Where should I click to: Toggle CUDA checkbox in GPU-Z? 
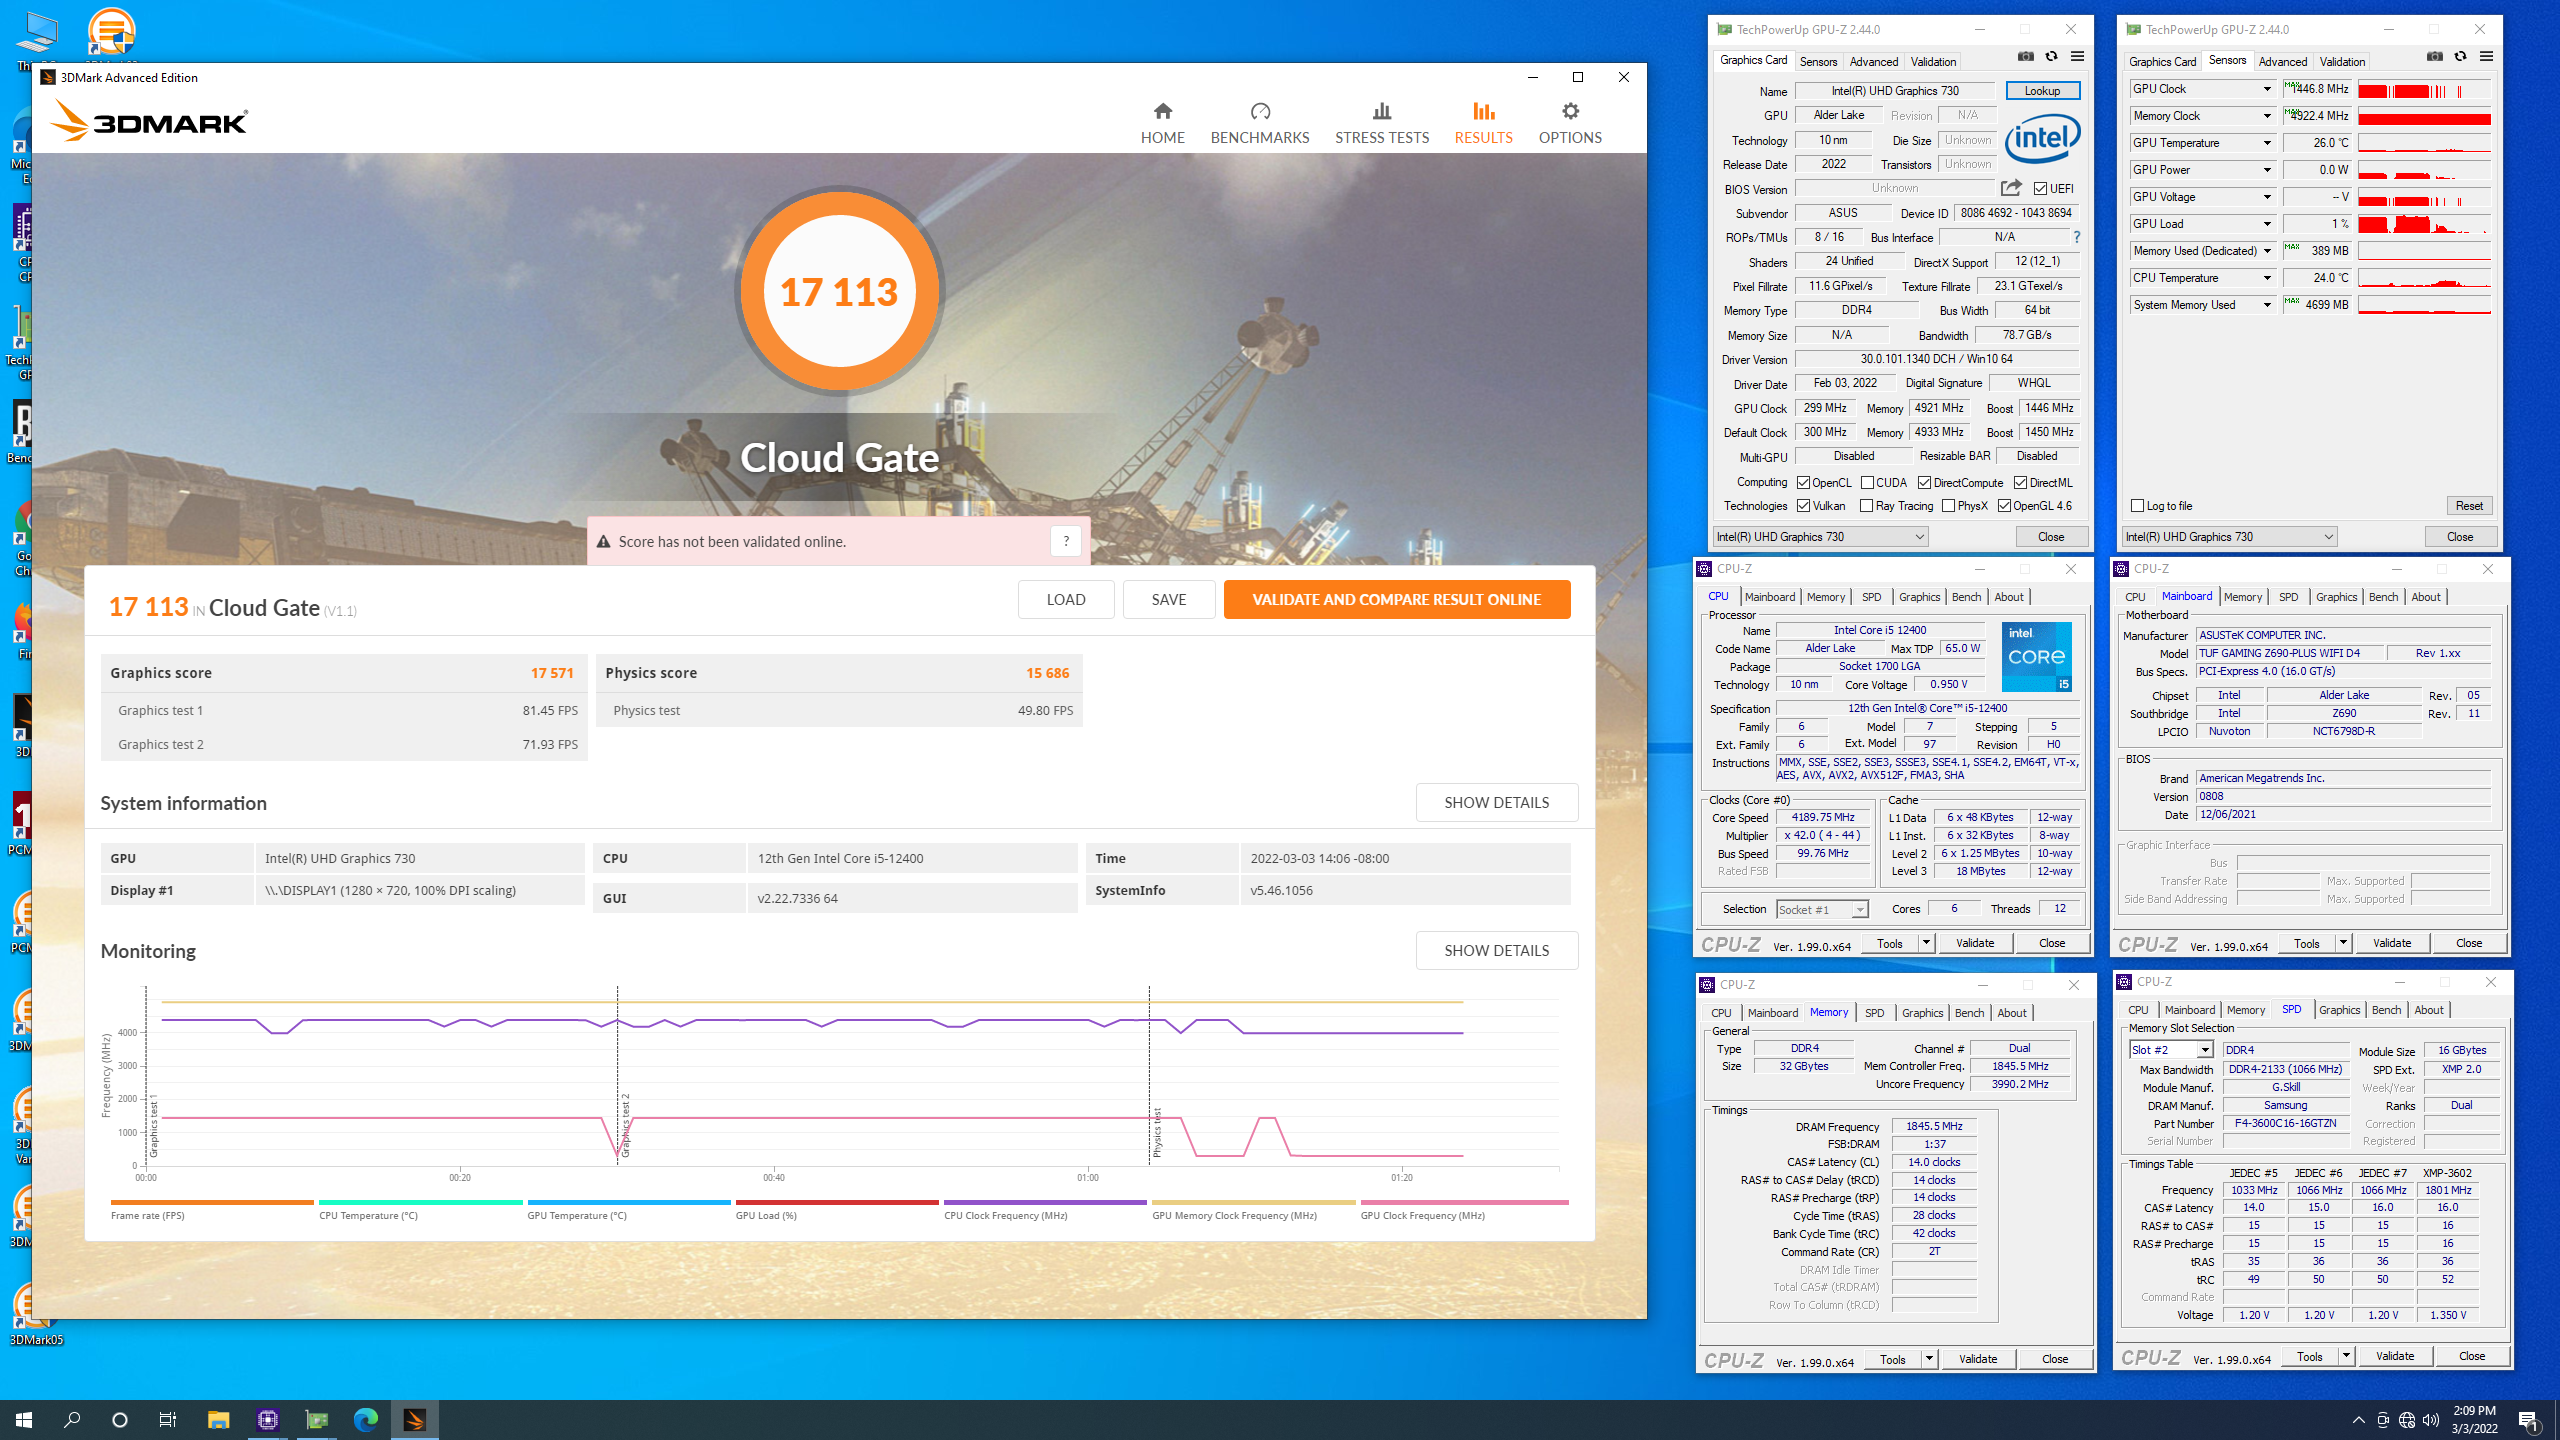(x=1866, y=483)
